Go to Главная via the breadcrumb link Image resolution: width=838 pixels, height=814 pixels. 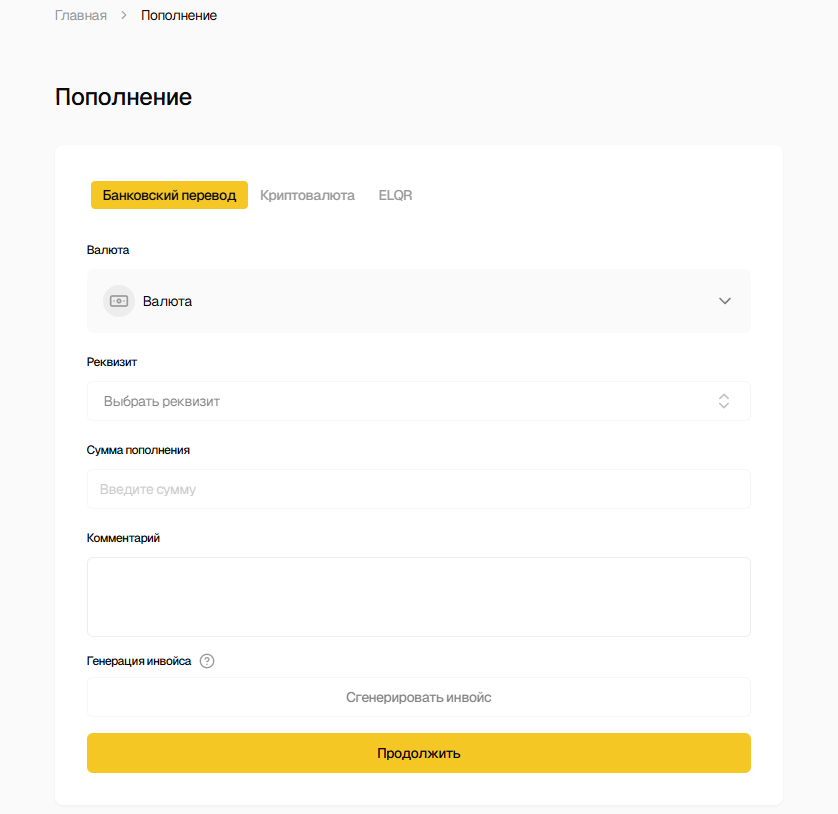click(81, 16)
